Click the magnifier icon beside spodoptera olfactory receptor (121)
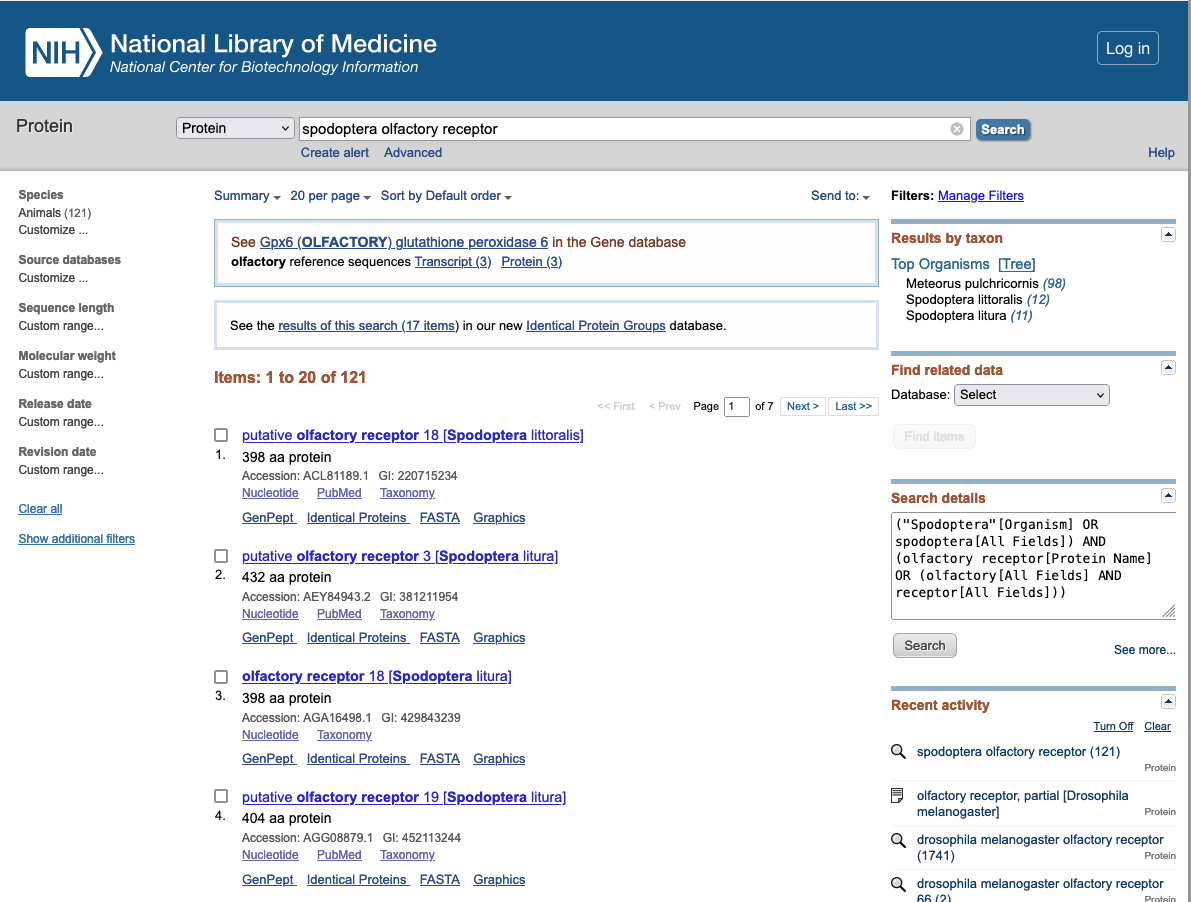Viewport: 1191px width, 902px height. pos(898,752)
